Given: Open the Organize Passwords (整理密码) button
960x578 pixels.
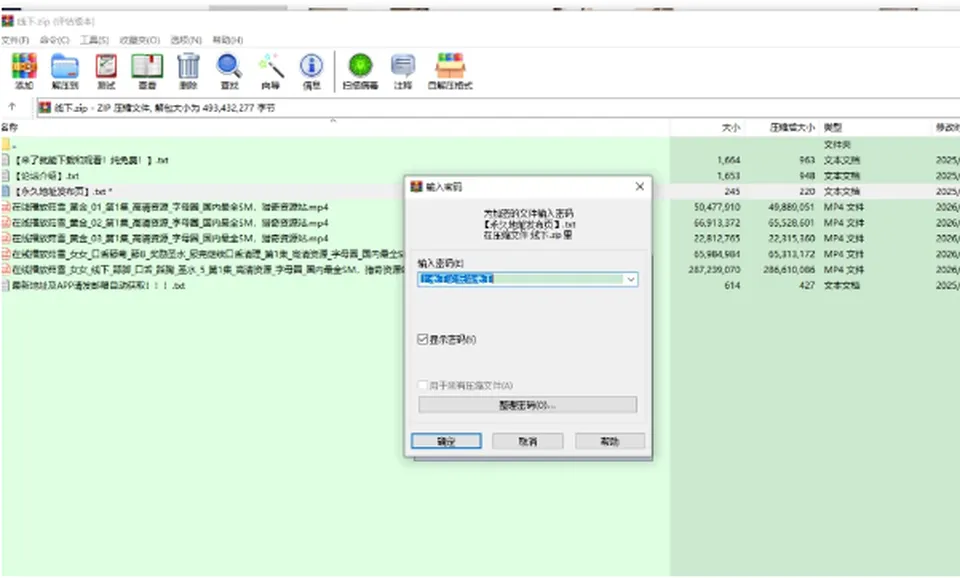Looking at the screenshot, I should tap(528, 405).
